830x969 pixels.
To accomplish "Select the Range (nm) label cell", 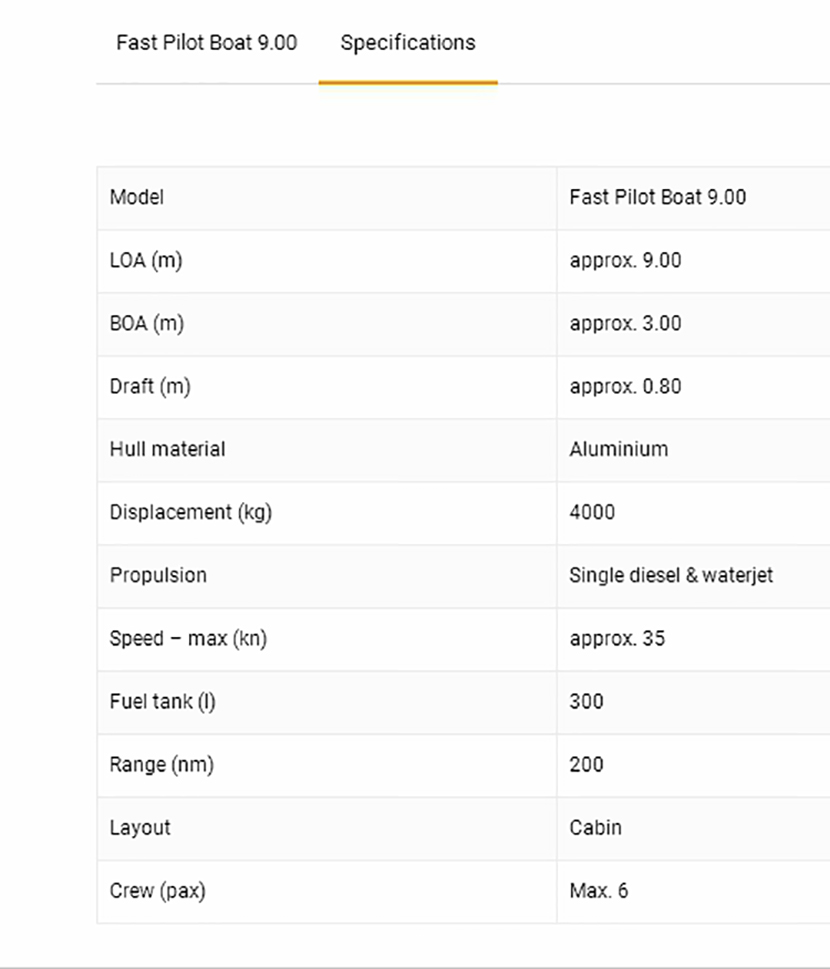I will [x=161, y=764].
